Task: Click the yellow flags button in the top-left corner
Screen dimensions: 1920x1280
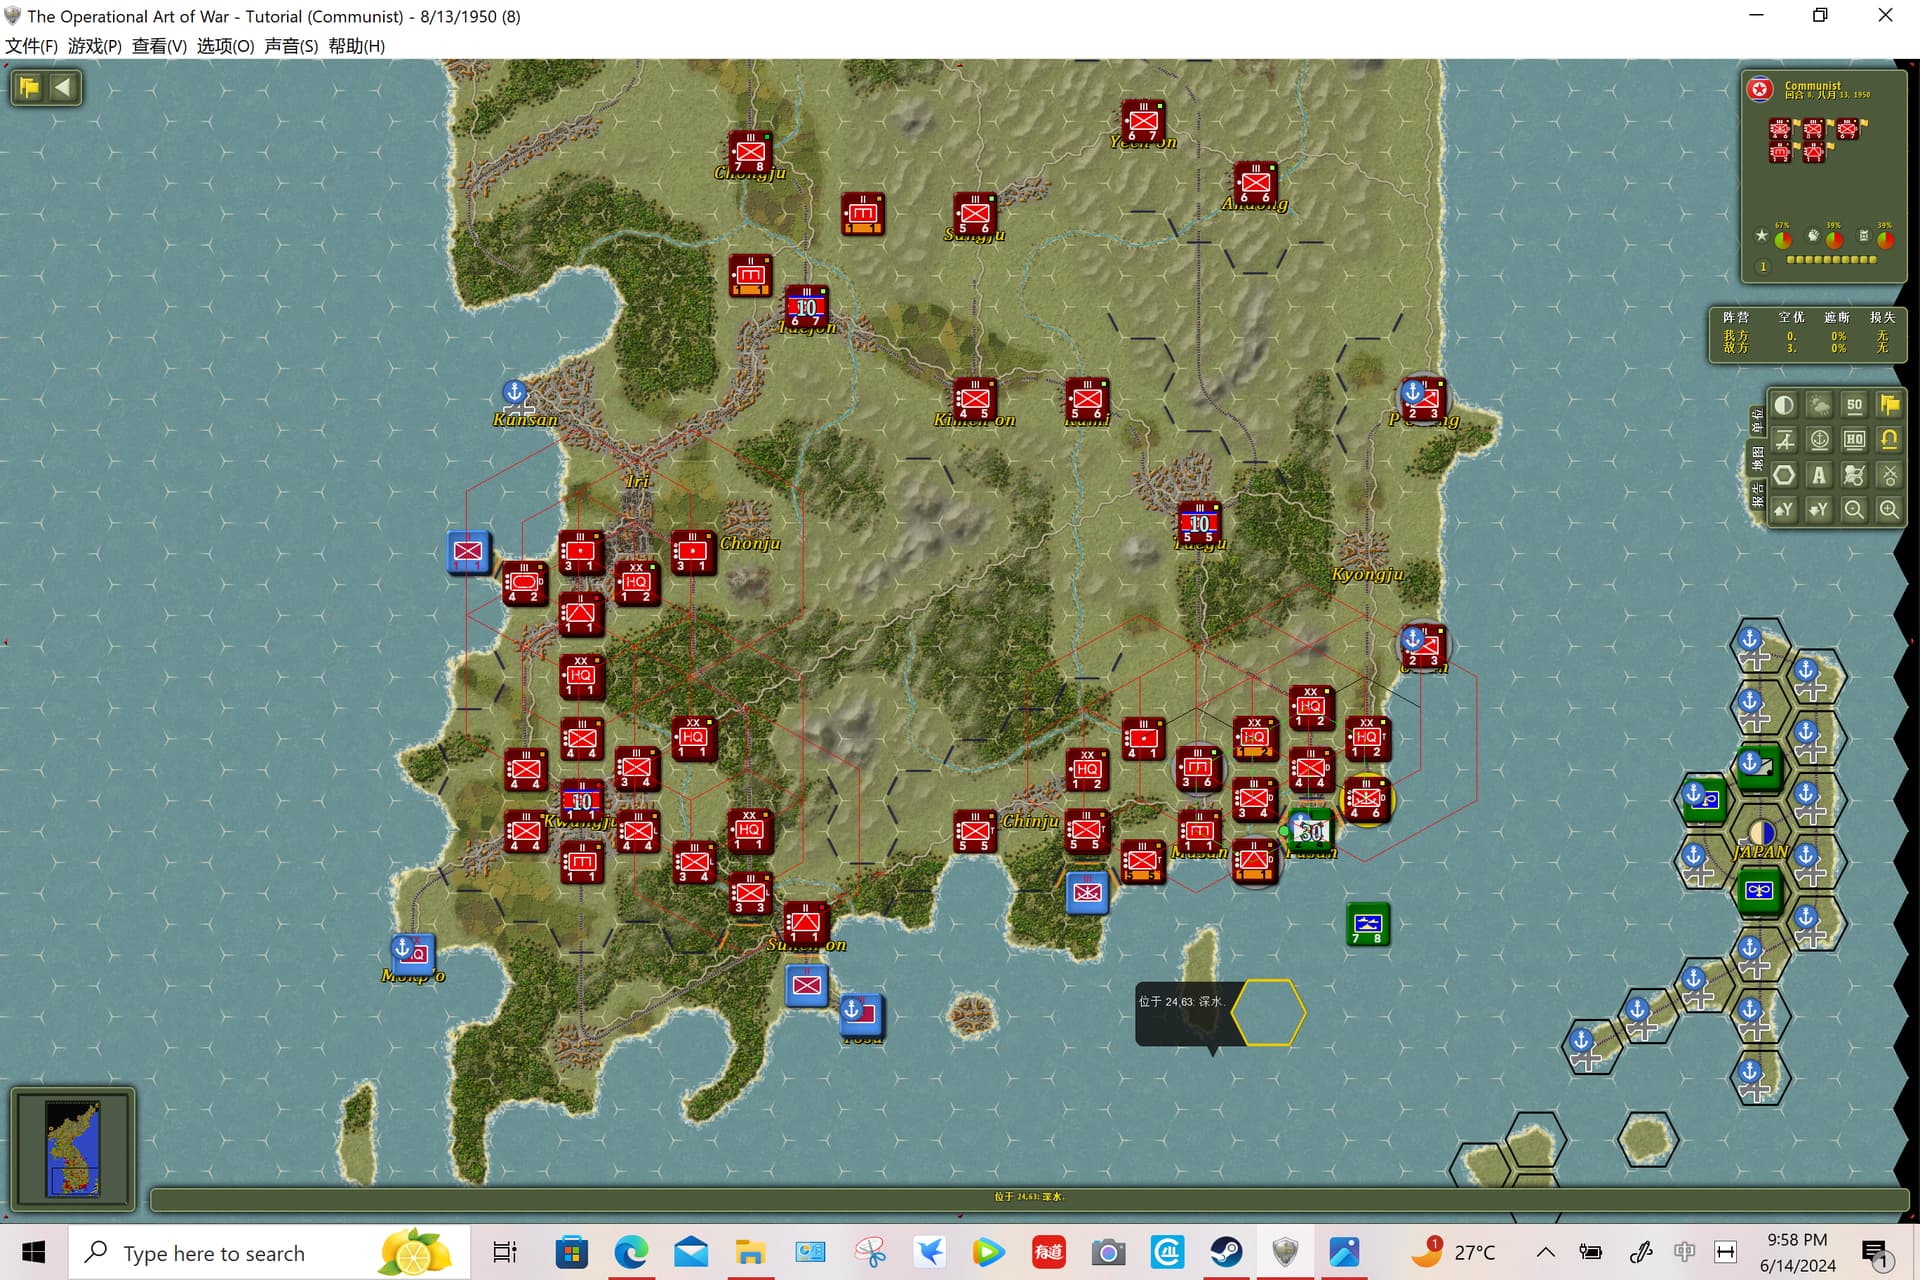Action: tap(29, 87)
